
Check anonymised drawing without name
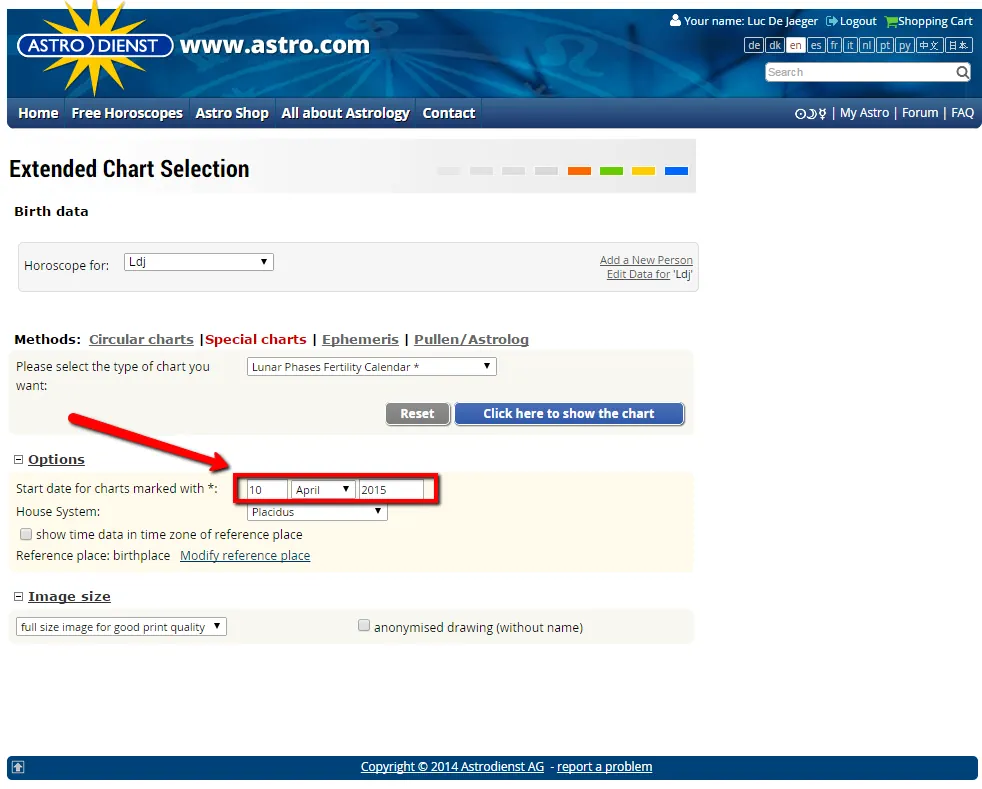pyautogui.click(x=364, y=624)
